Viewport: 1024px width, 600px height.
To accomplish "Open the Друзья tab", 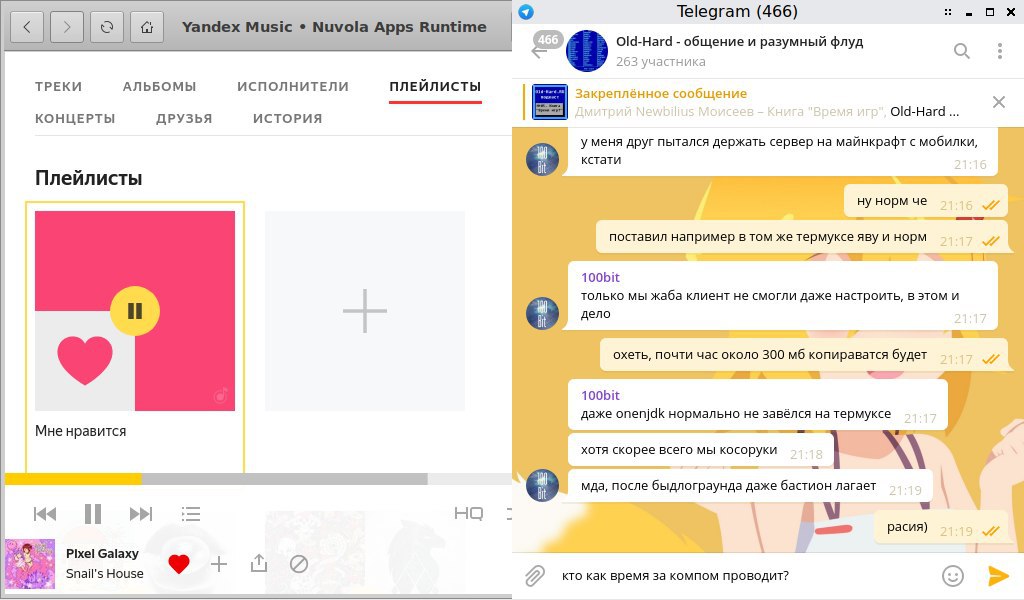I will [184, 118].
